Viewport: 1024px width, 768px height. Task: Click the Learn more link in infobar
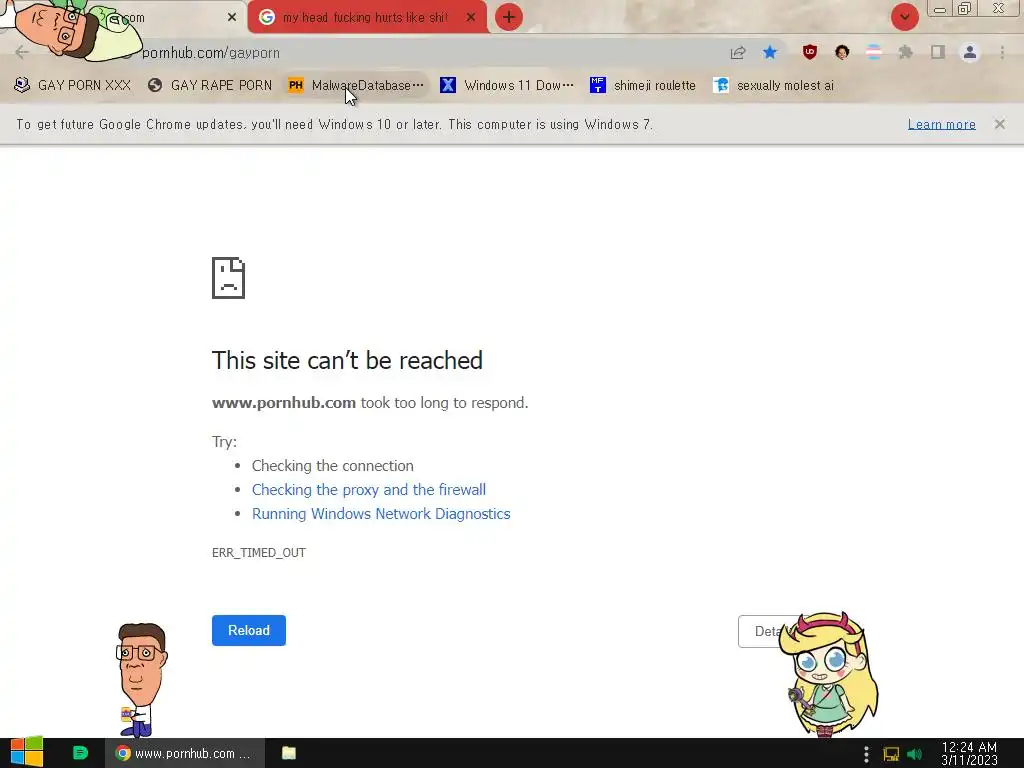pos(942,124)
